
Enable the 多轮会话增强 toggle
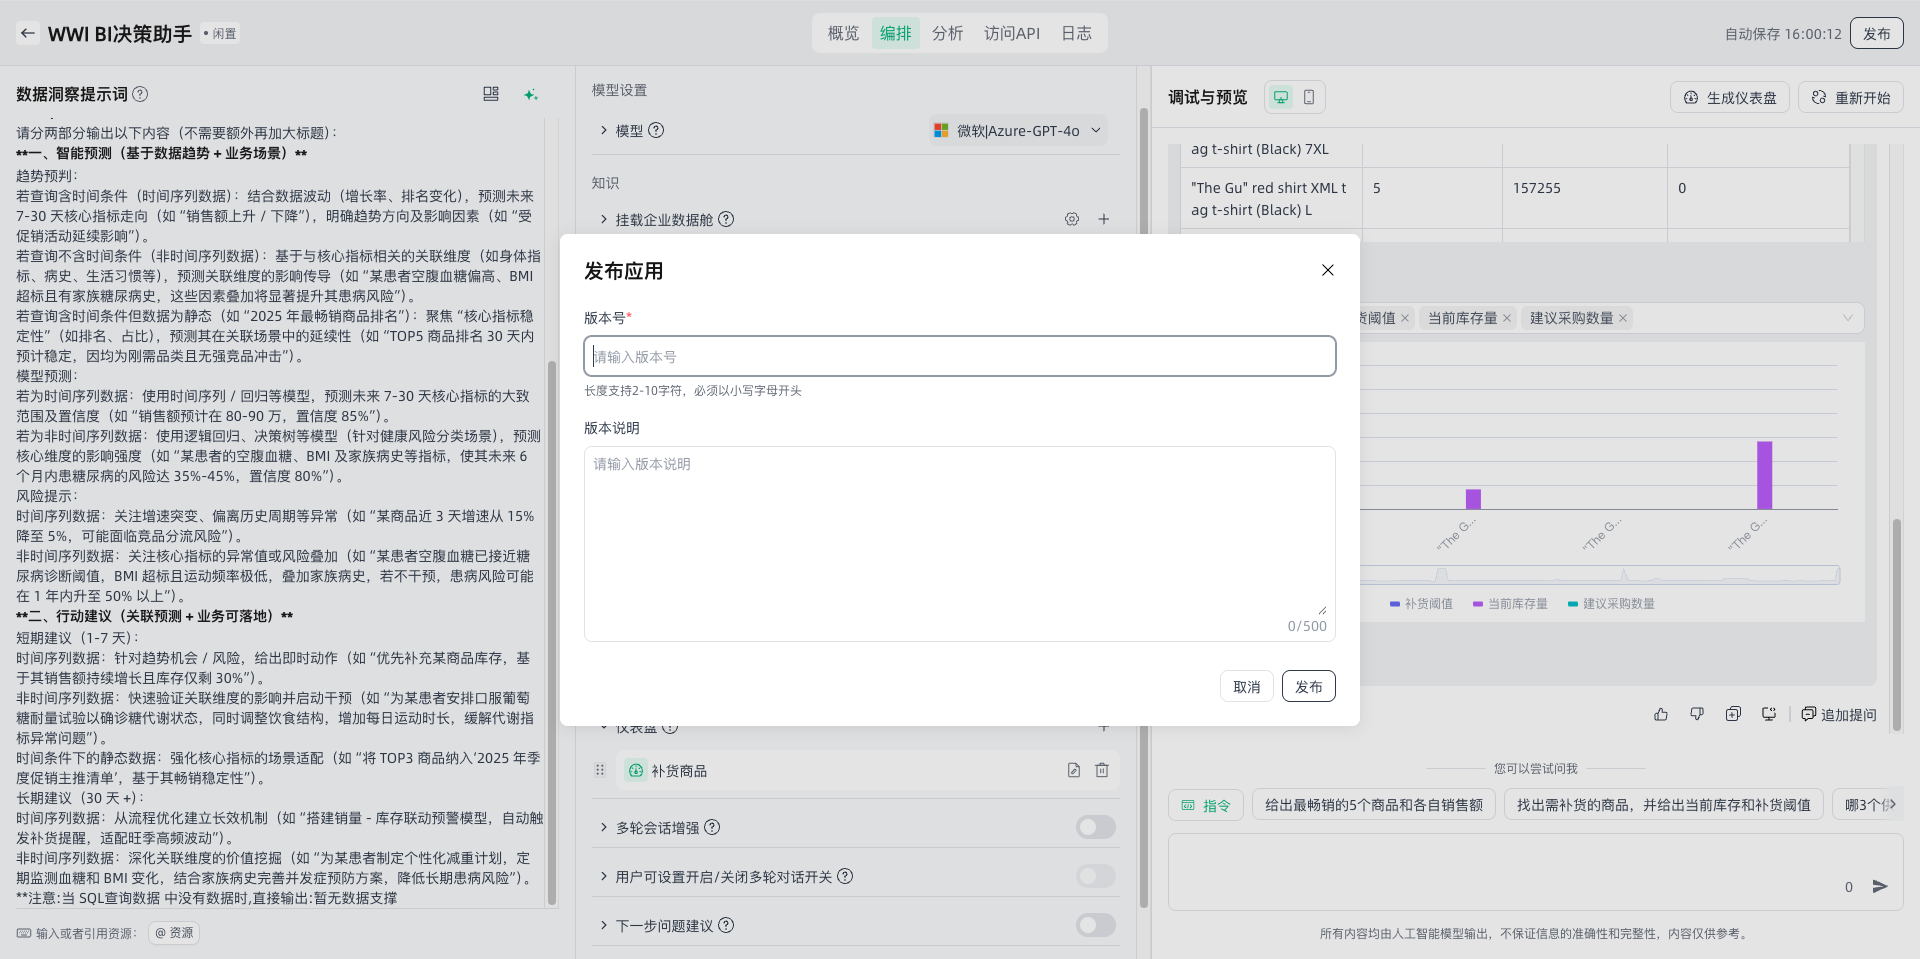1095,827
